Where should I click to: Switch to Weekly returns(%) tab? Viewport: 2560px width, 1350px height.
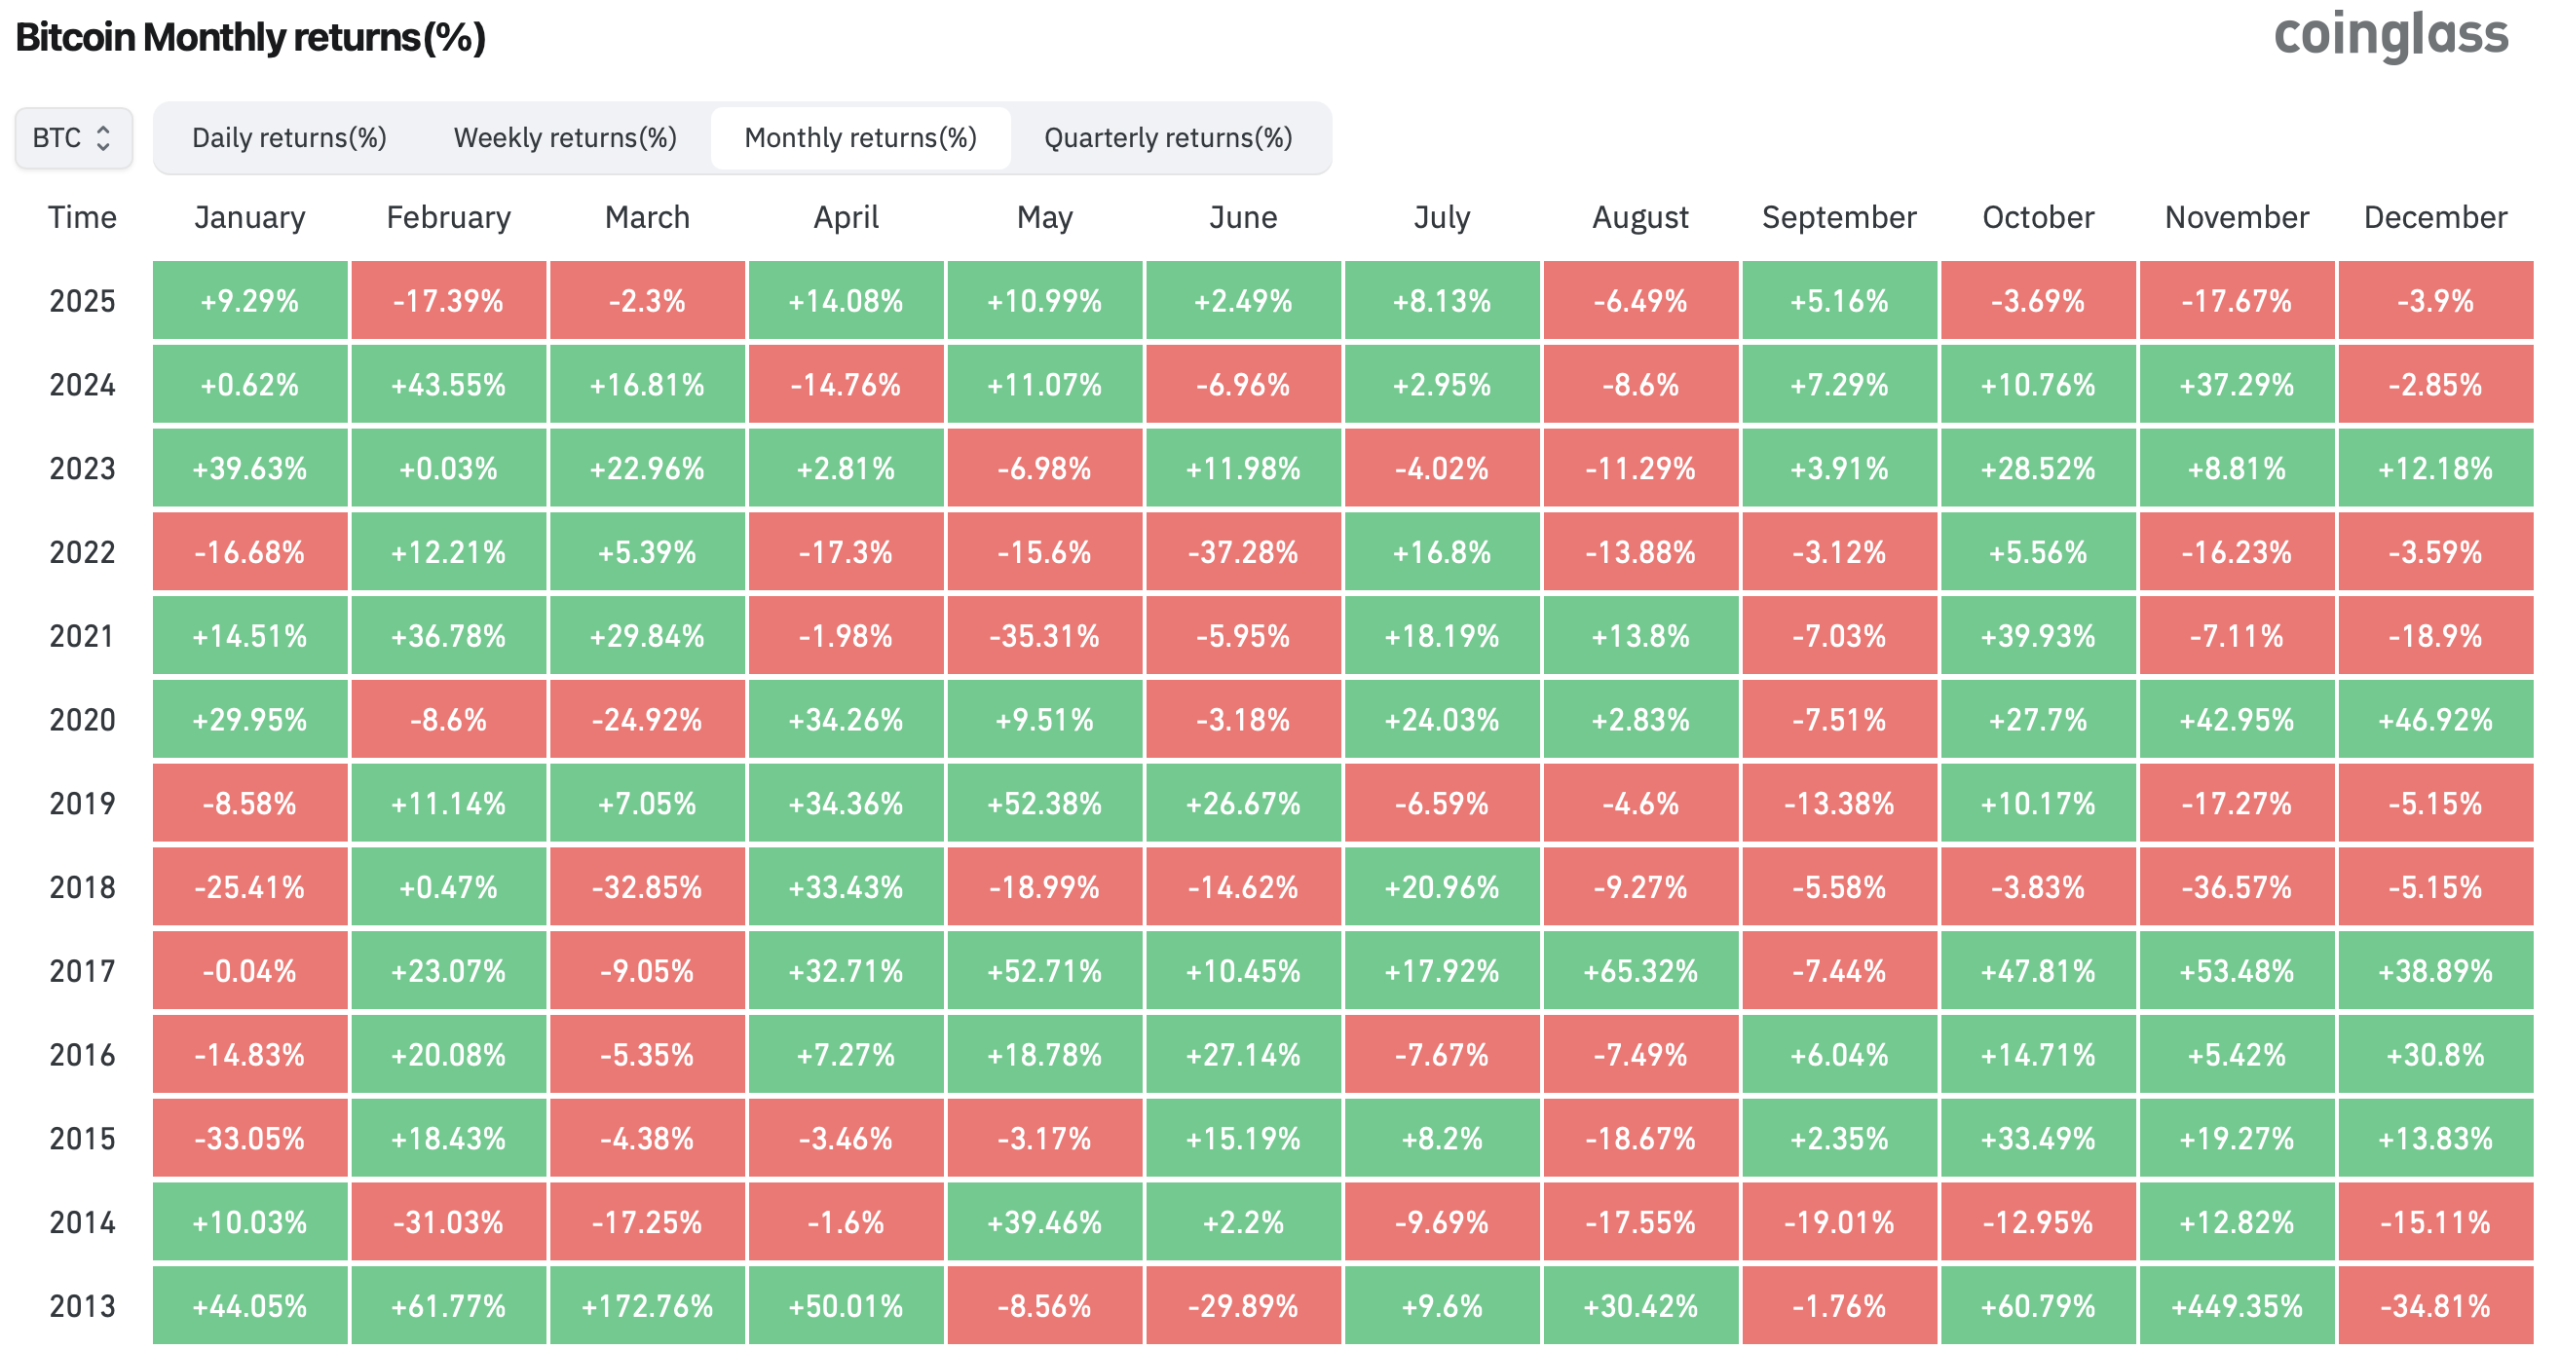point(565,138)
